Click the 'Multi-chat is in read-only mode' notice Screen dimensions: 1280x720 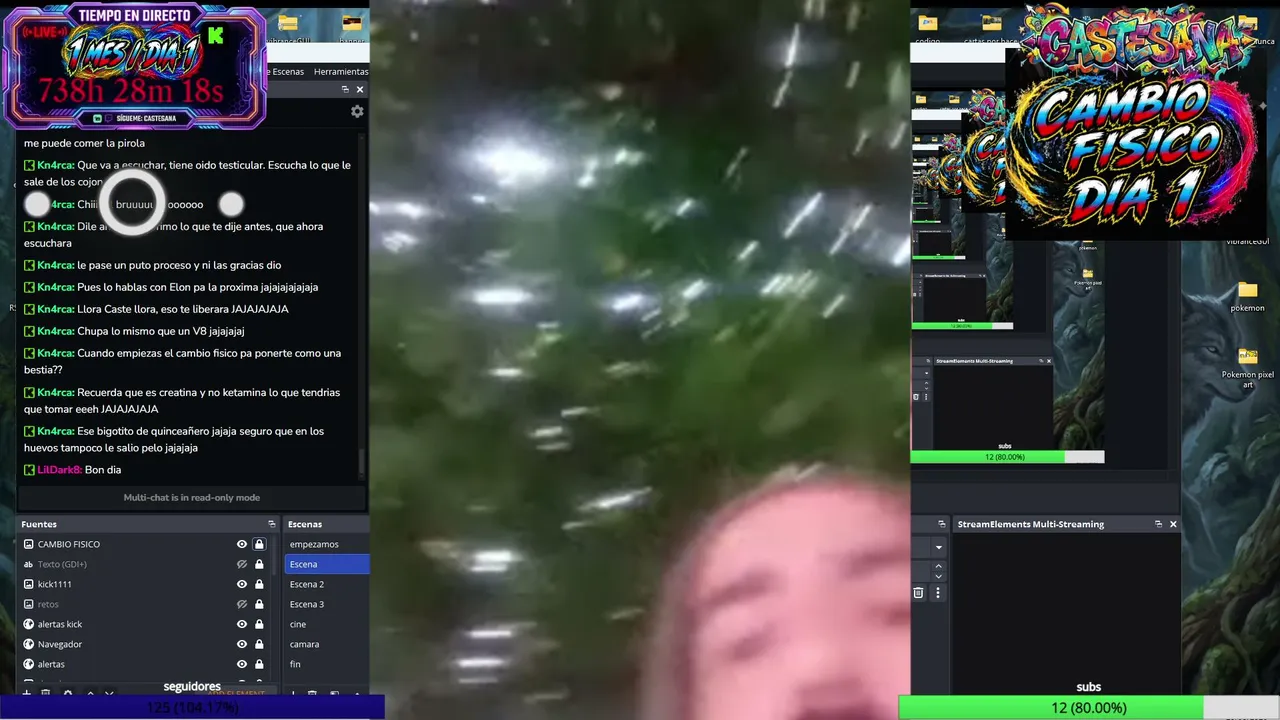click(192, 497)
